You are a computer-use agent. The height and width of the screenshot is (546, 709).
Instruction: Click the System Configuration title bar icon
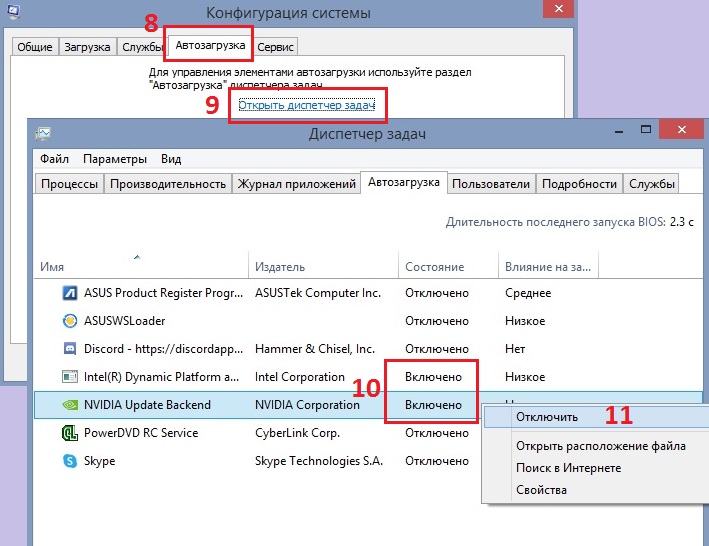13,10
